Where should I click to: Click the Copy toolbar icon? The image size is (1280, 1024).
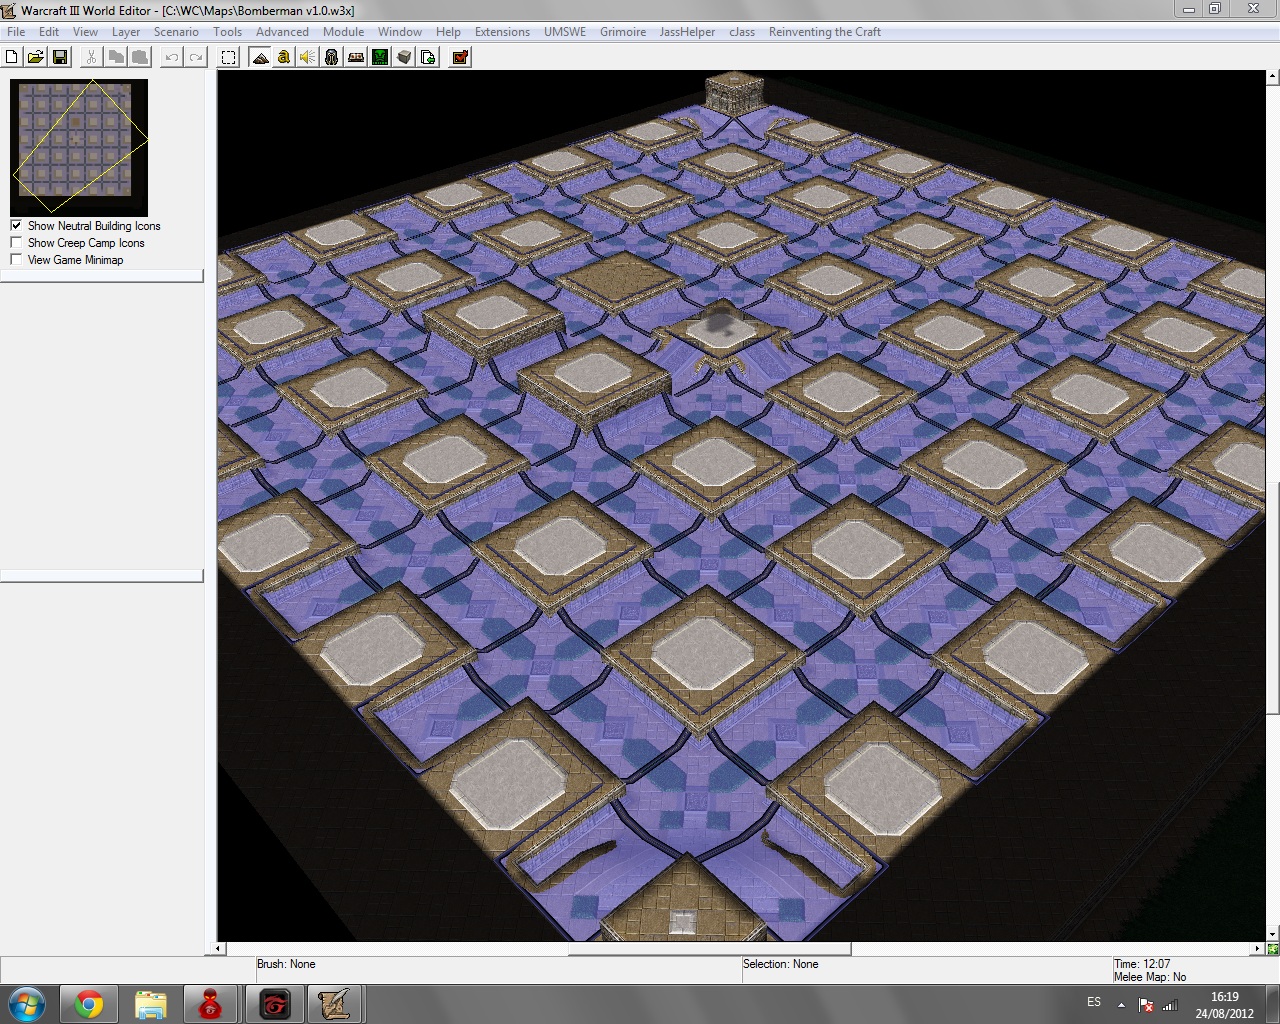pyautogui.click(x=116, y=57)
